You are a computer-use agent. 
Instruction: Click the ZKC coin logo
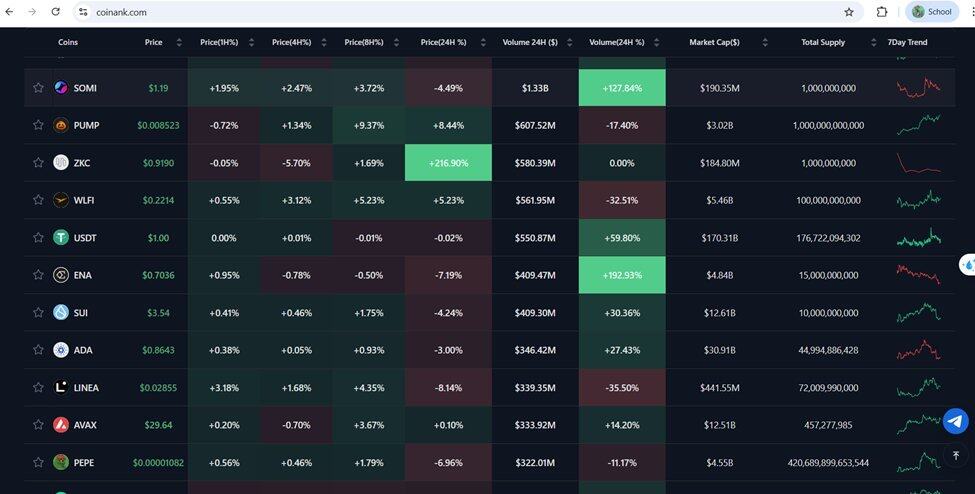coord(61,162)
